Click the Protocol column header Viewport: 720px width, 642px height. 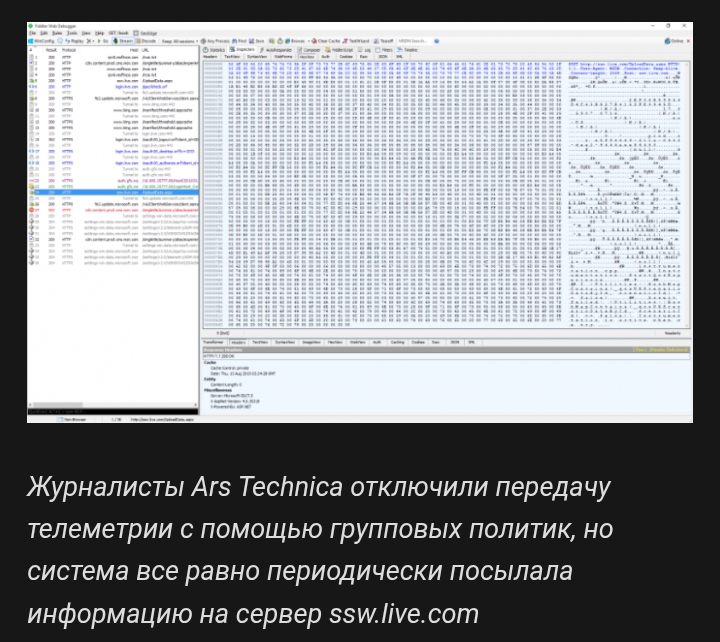point(68,50)
